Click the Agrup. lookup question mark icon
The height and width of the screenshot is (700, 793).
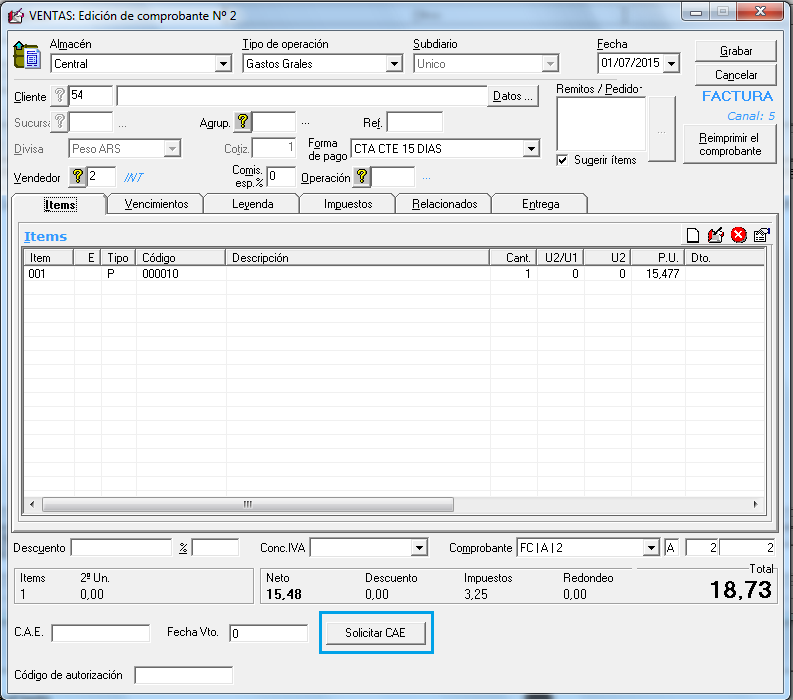[x=242, y=122]
